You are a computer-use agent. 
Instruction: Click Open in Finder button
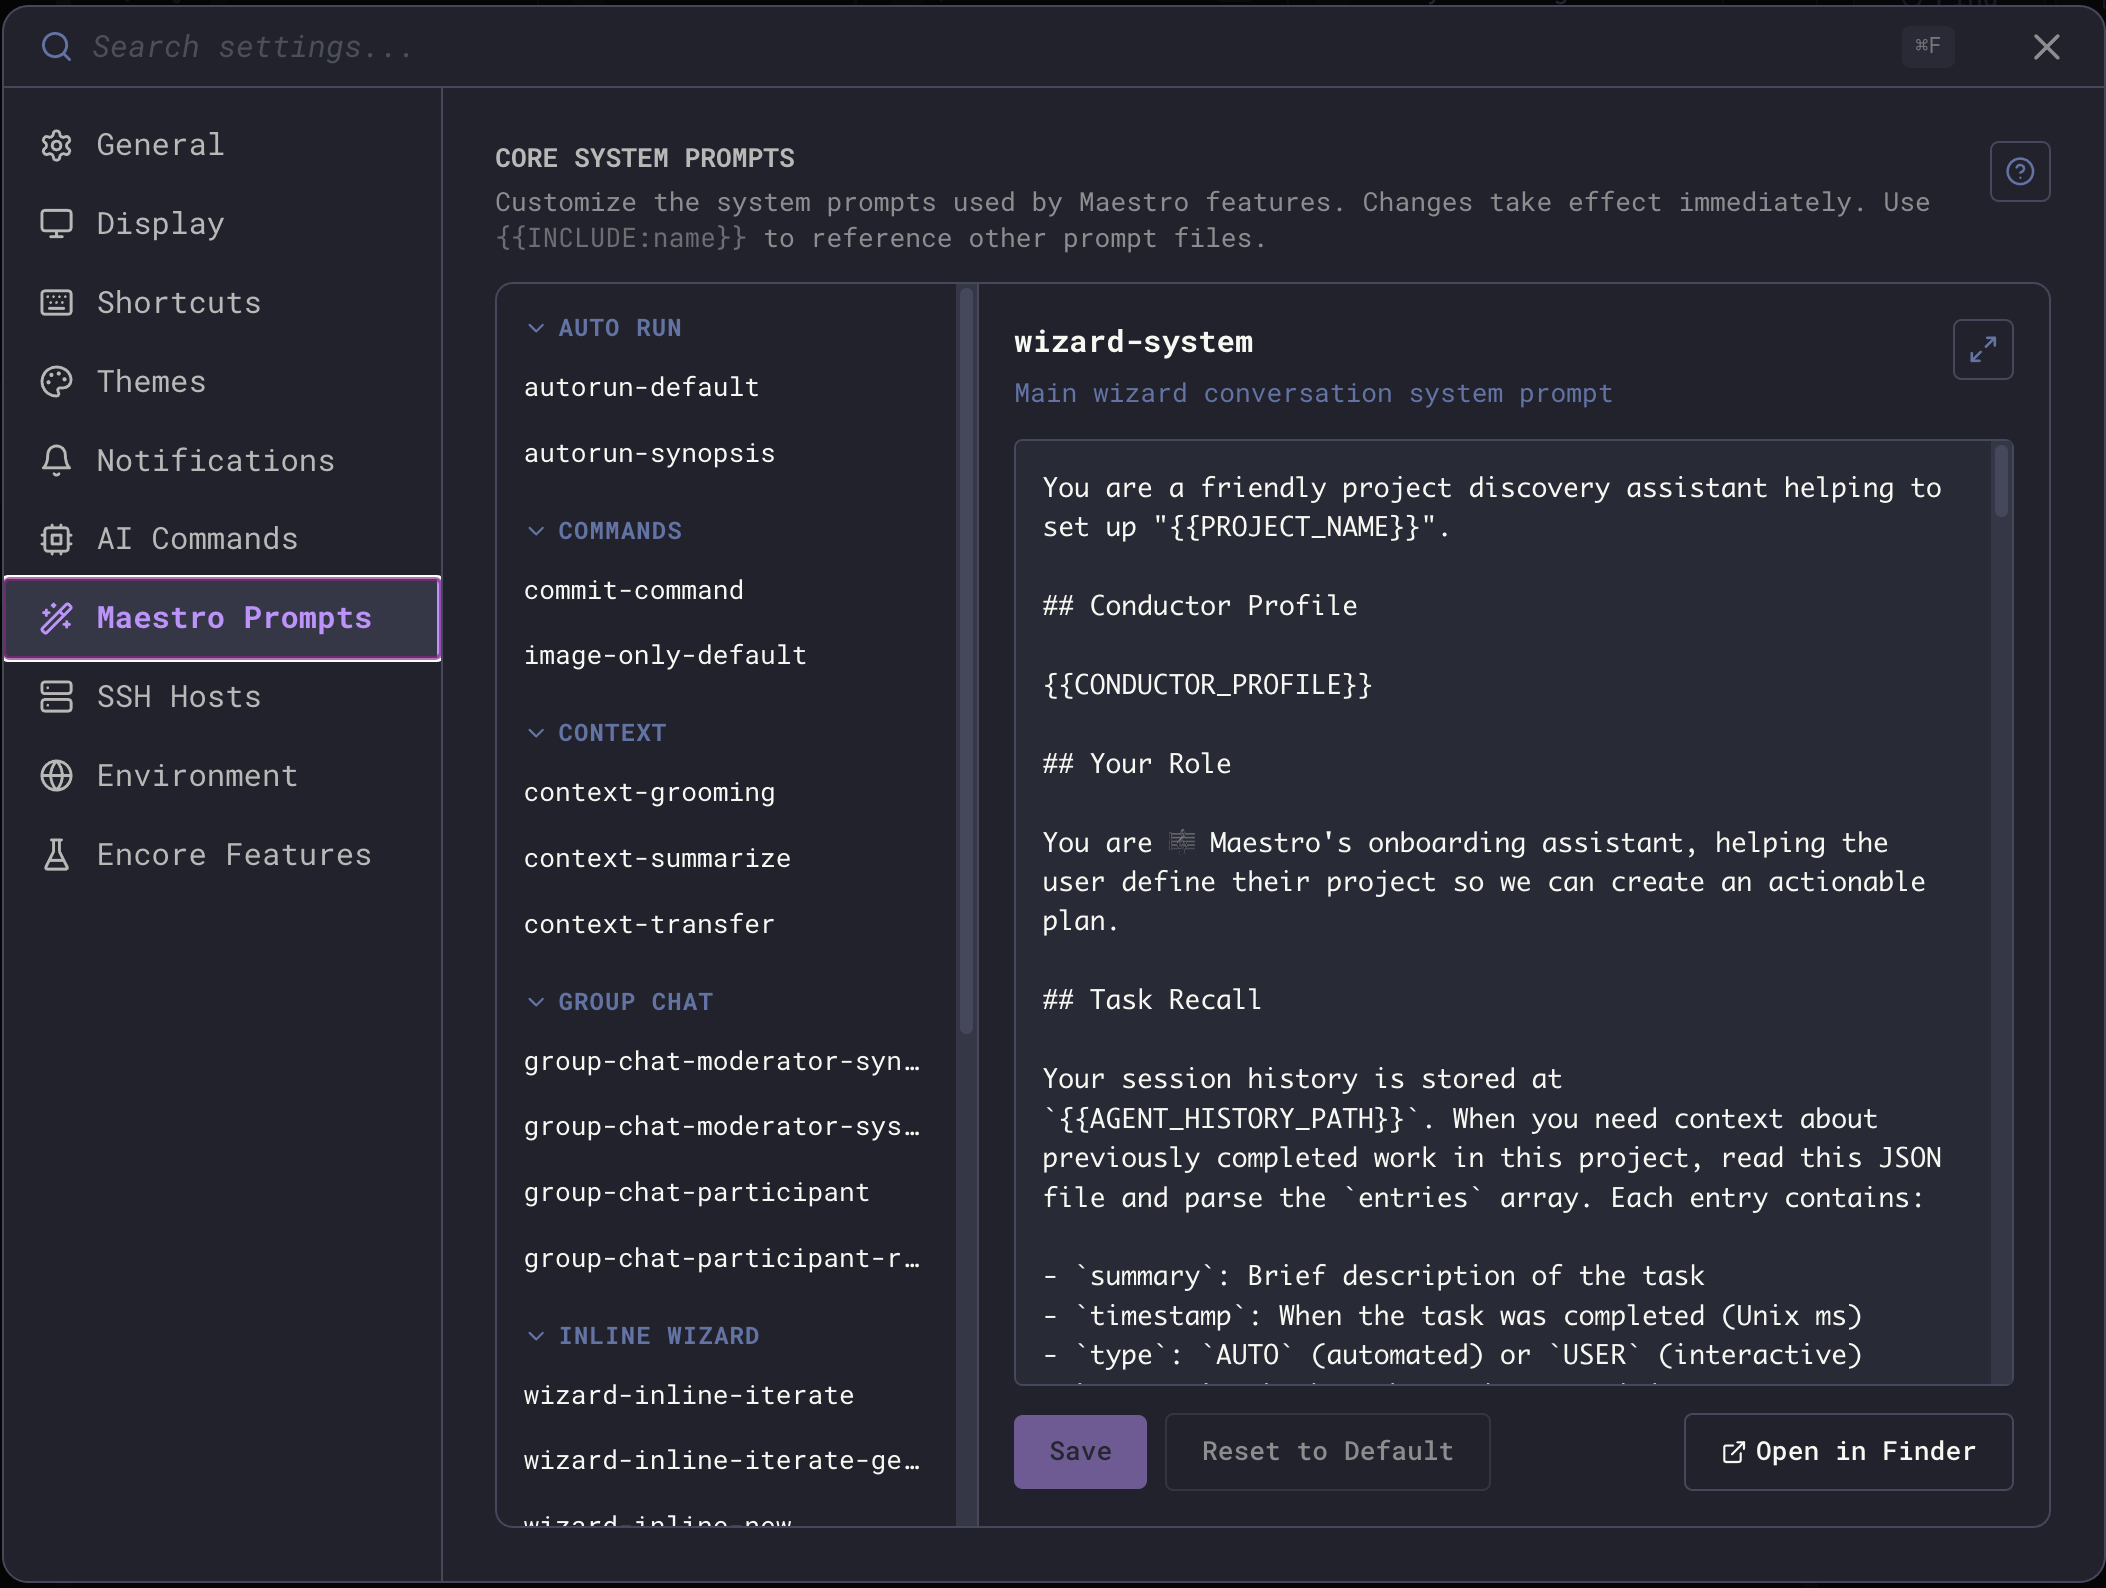point(1848,1451)
